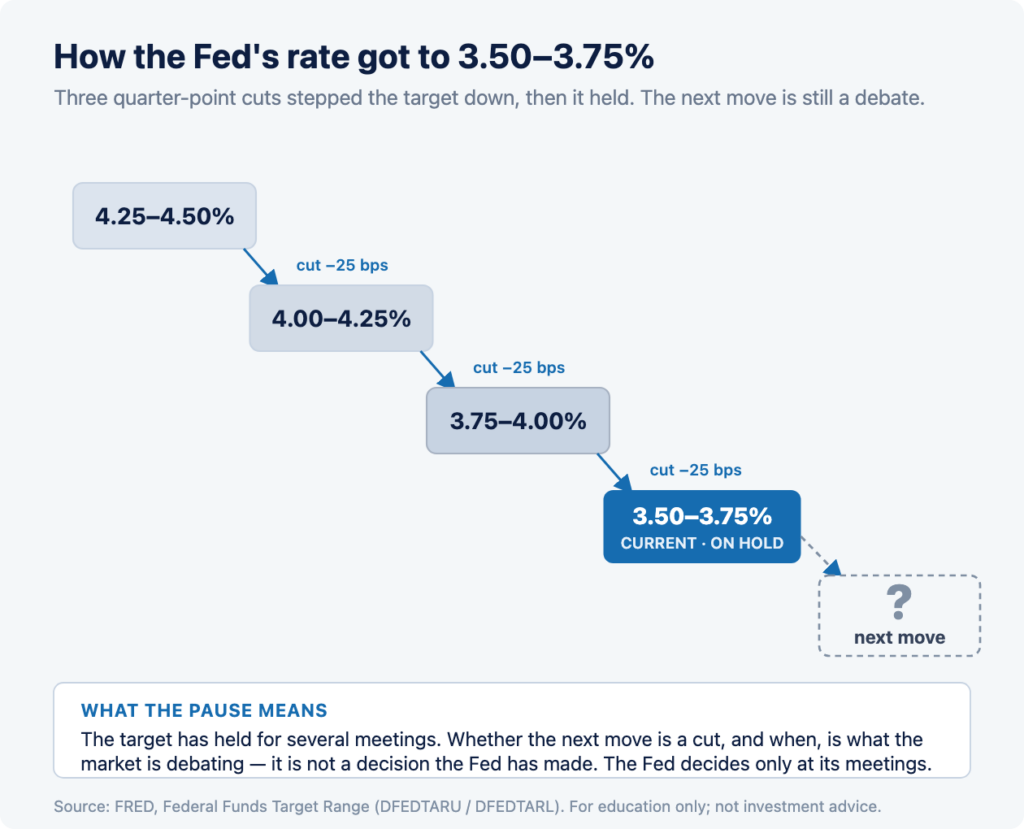Click the arrow pointing to 3.75–4.00%
The image size is (1024, 829).
point(438,369)
